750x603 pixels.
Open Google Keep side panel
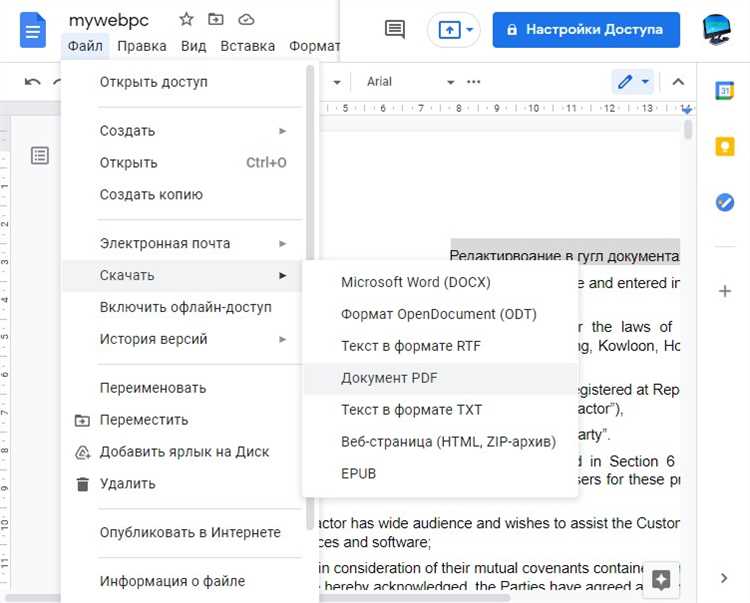coord(724,146)
